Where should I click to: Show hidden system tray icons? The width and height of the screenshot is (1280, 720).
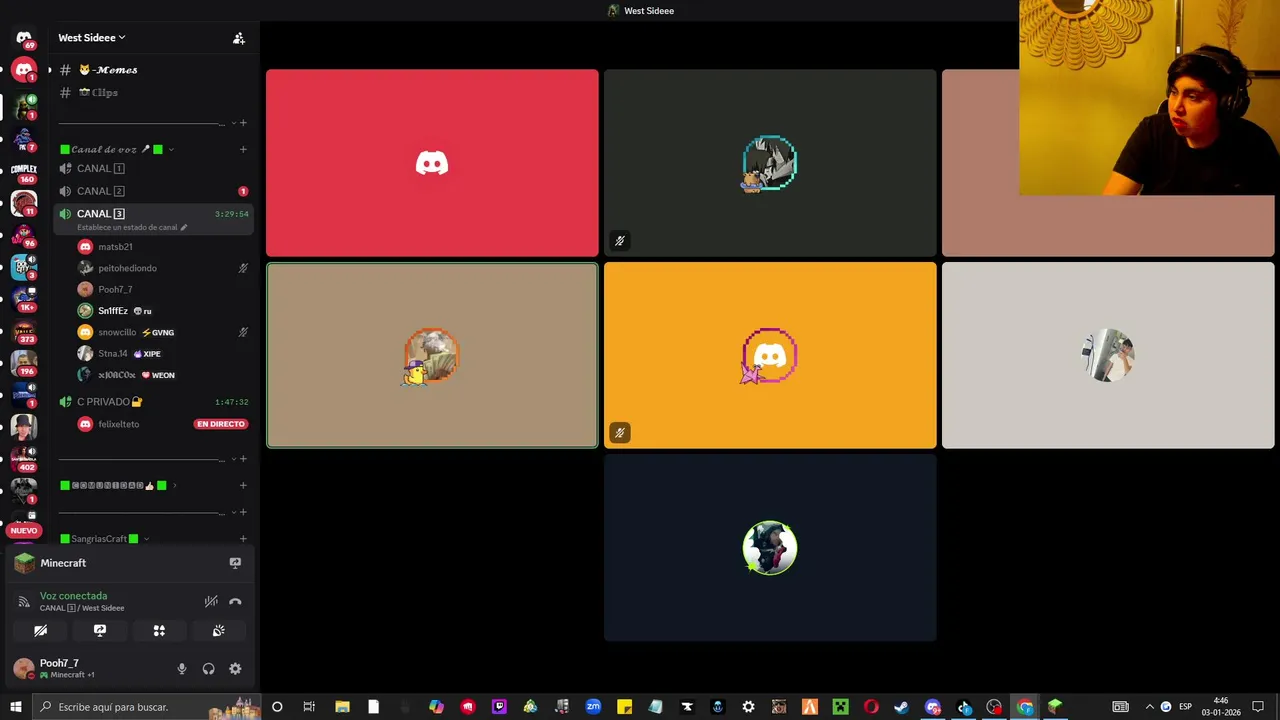[x=1149, y=707]
